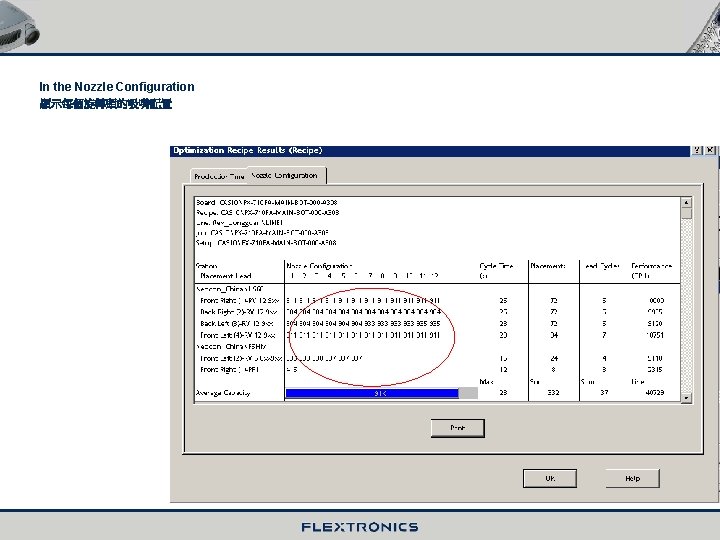
Task: Click total time value 40929
Action: 654,393
